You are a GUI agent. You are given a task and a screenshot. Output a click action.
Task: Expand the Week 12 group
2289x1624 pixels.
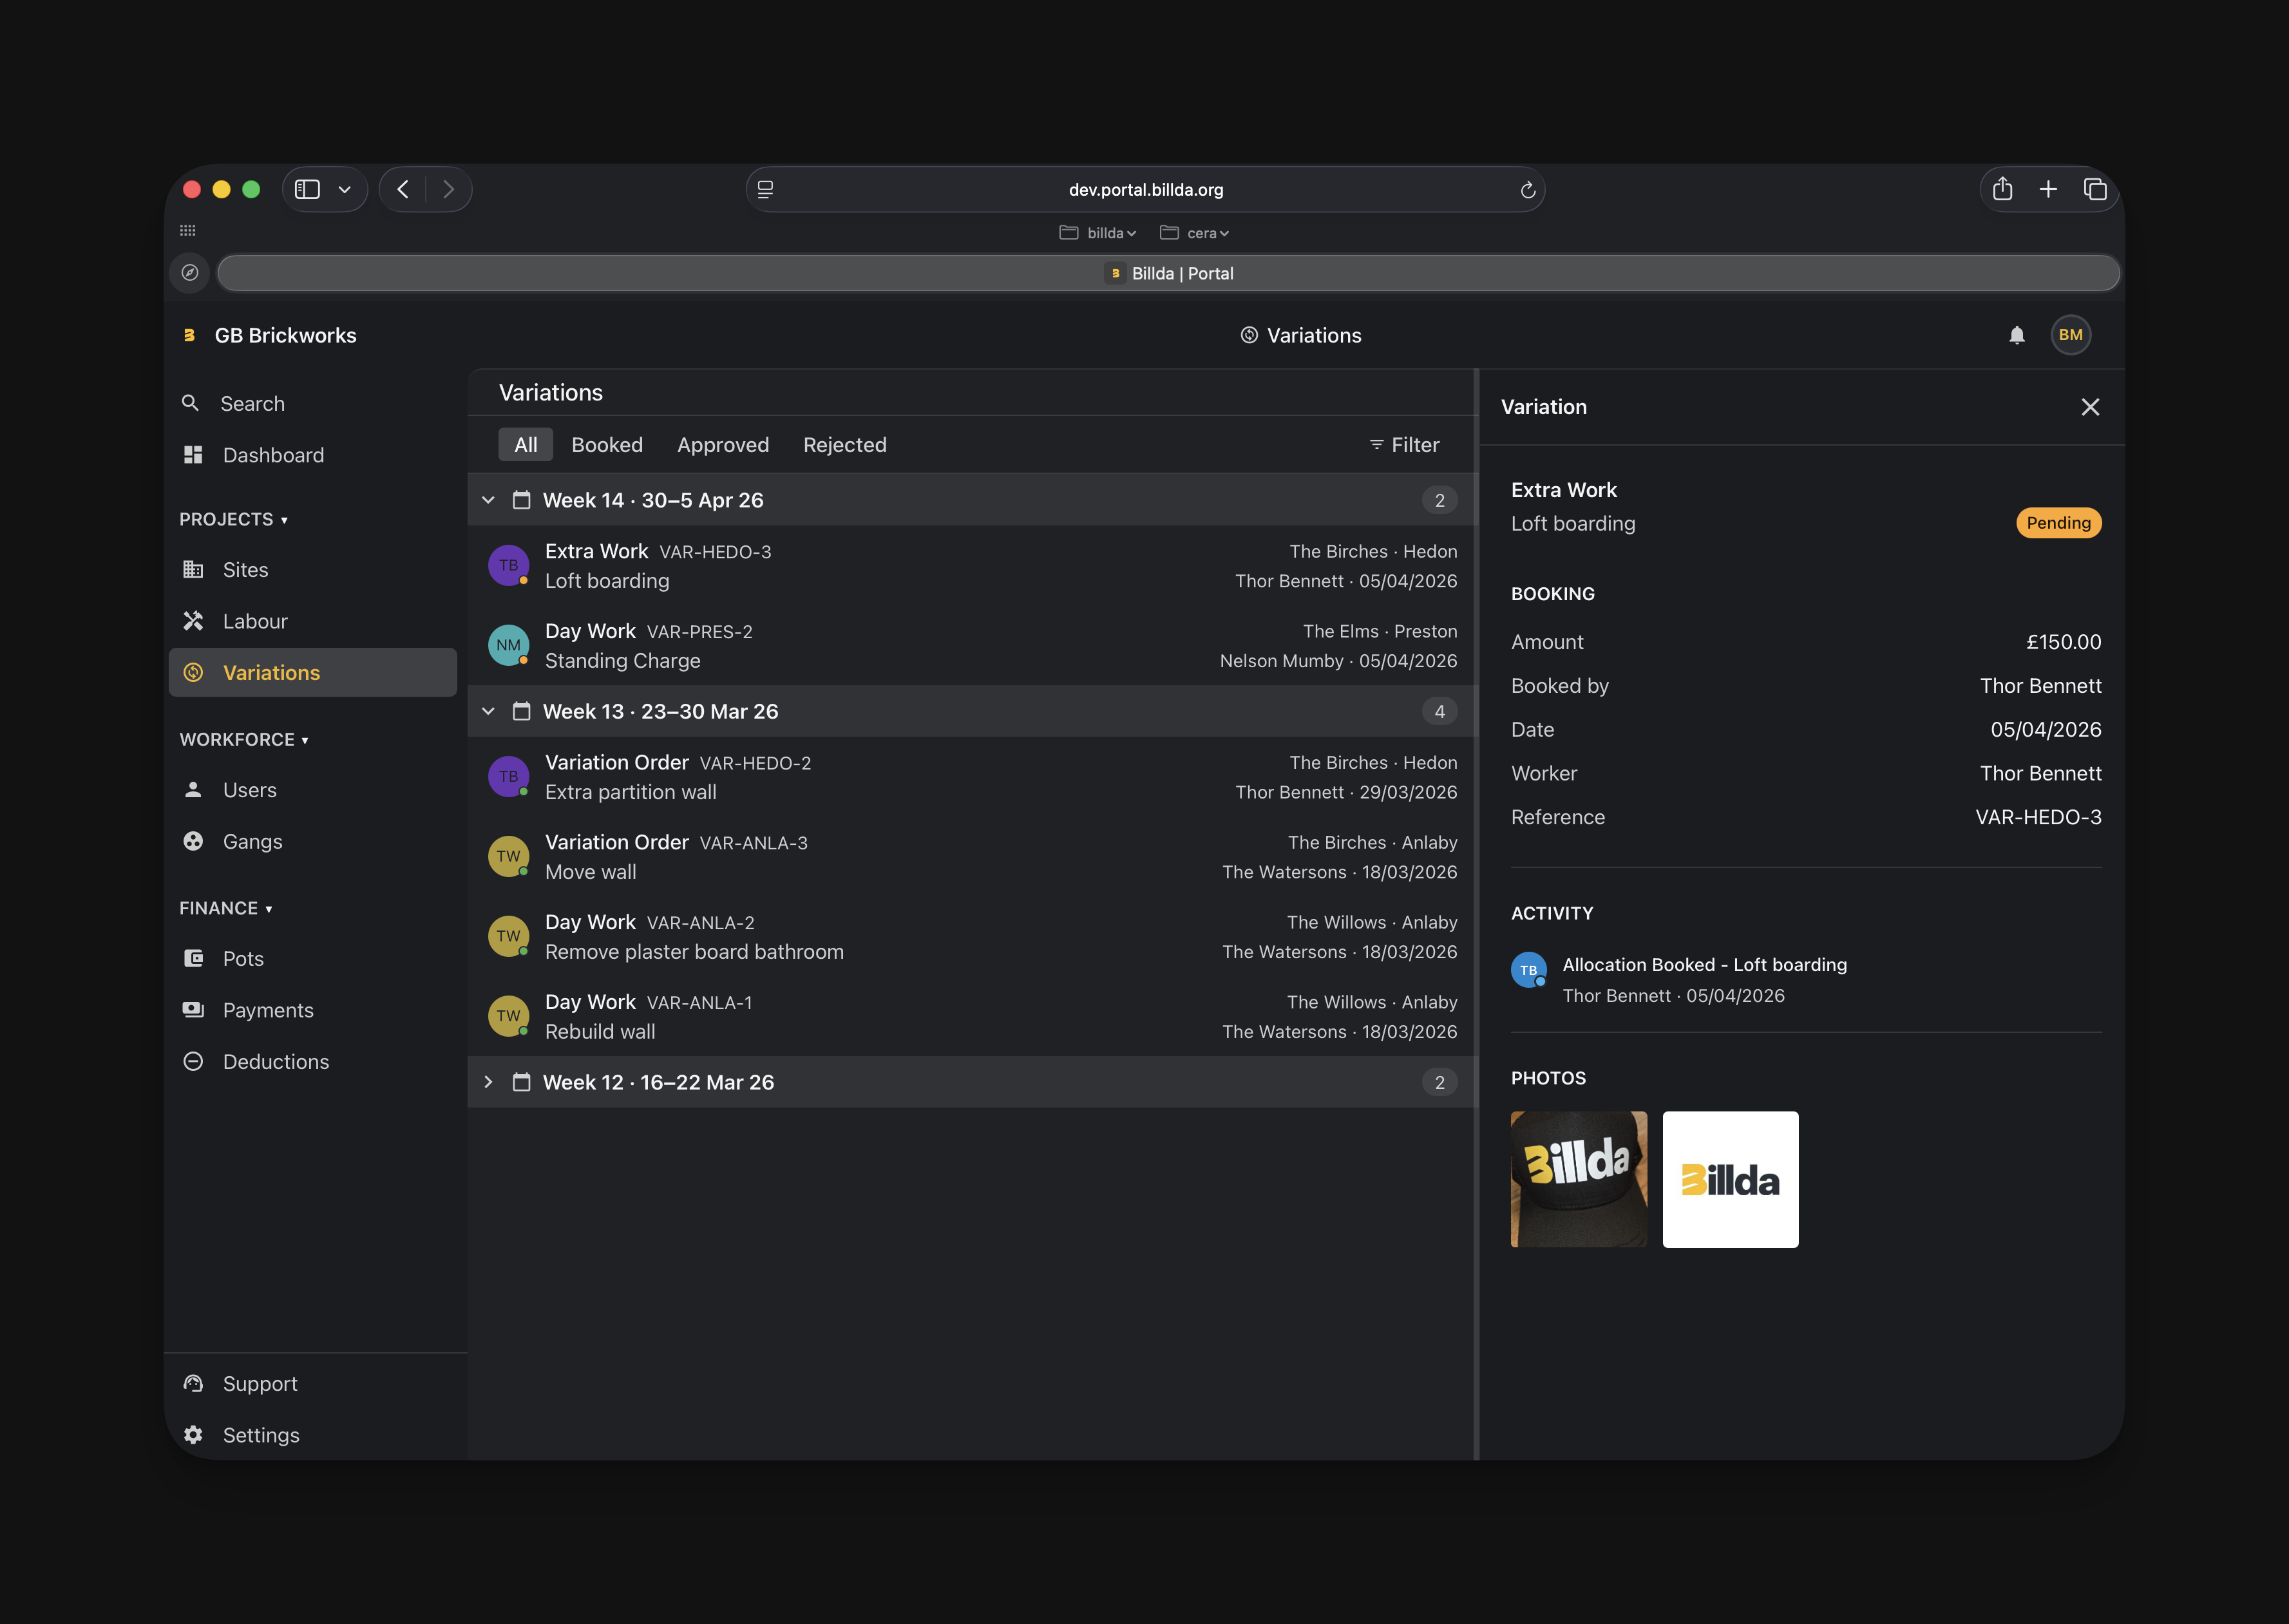coord(488,1082)
